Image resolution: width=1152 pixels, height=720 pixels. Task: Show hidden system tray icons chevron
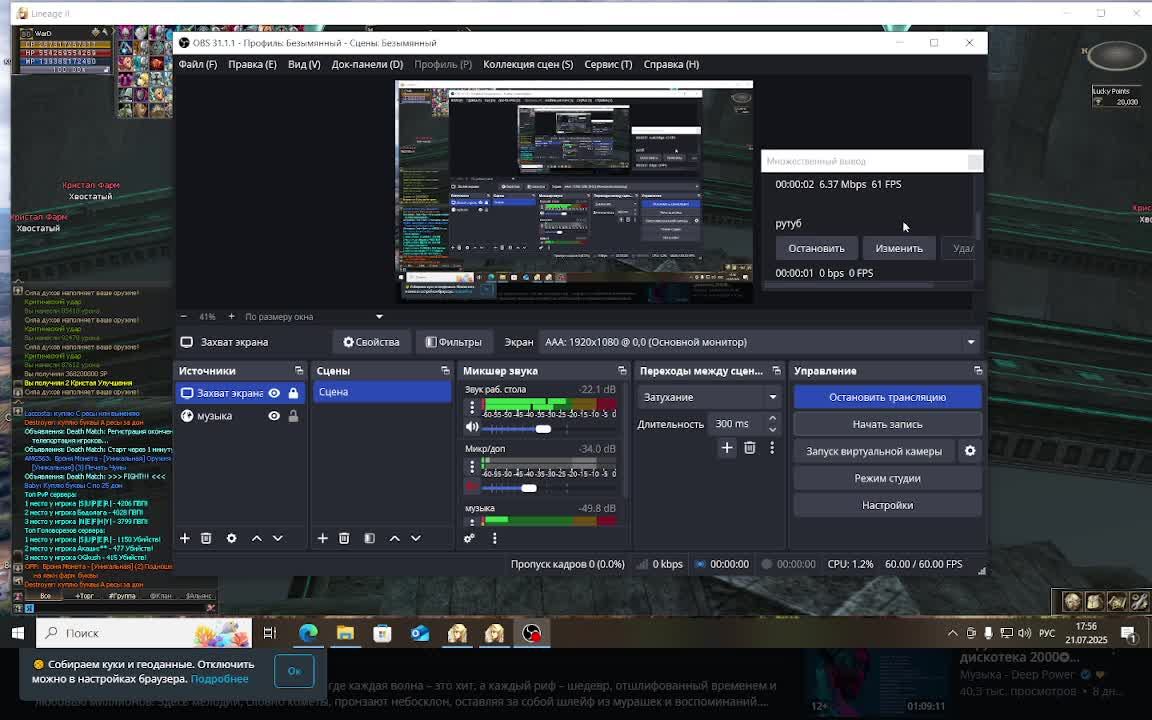952,633
